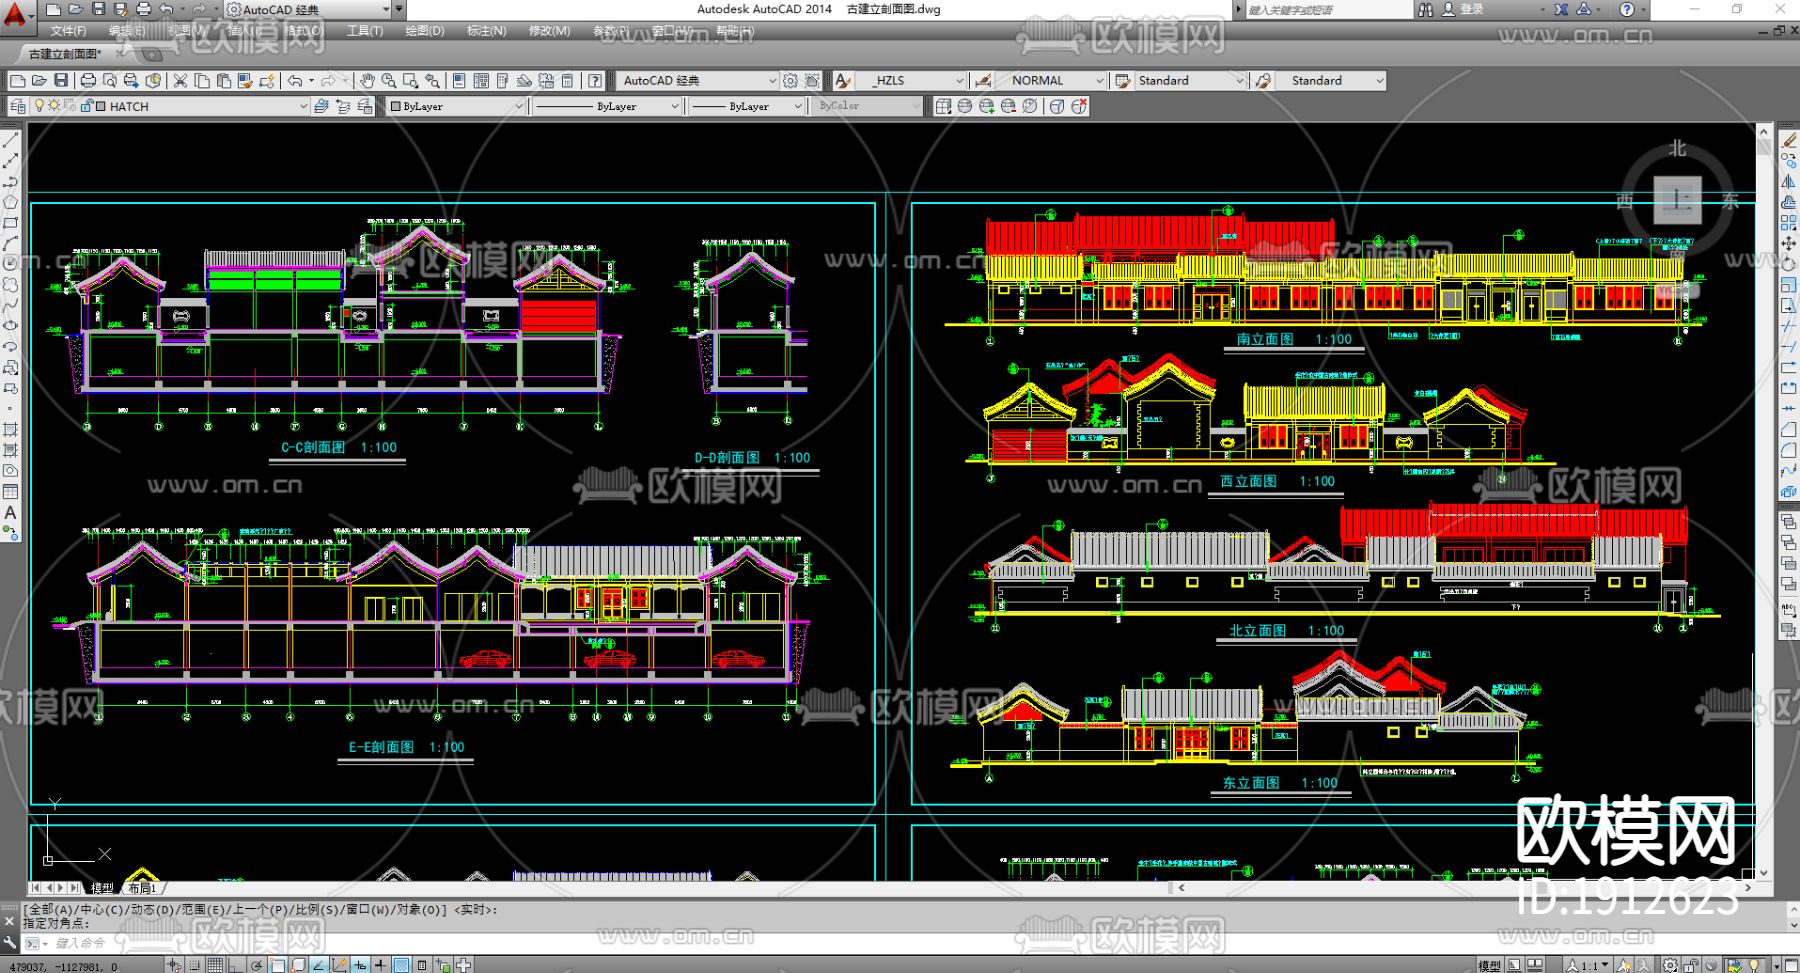1800x973 pixels.
Task: Click the 登录 sign-in button
Action: pyautogui.click(x=1463, y=9)
